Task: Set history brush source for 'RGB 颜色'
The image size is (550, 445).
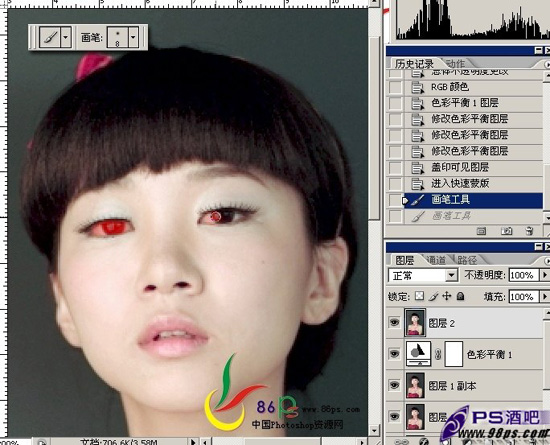Action: (x=395, y=87)
